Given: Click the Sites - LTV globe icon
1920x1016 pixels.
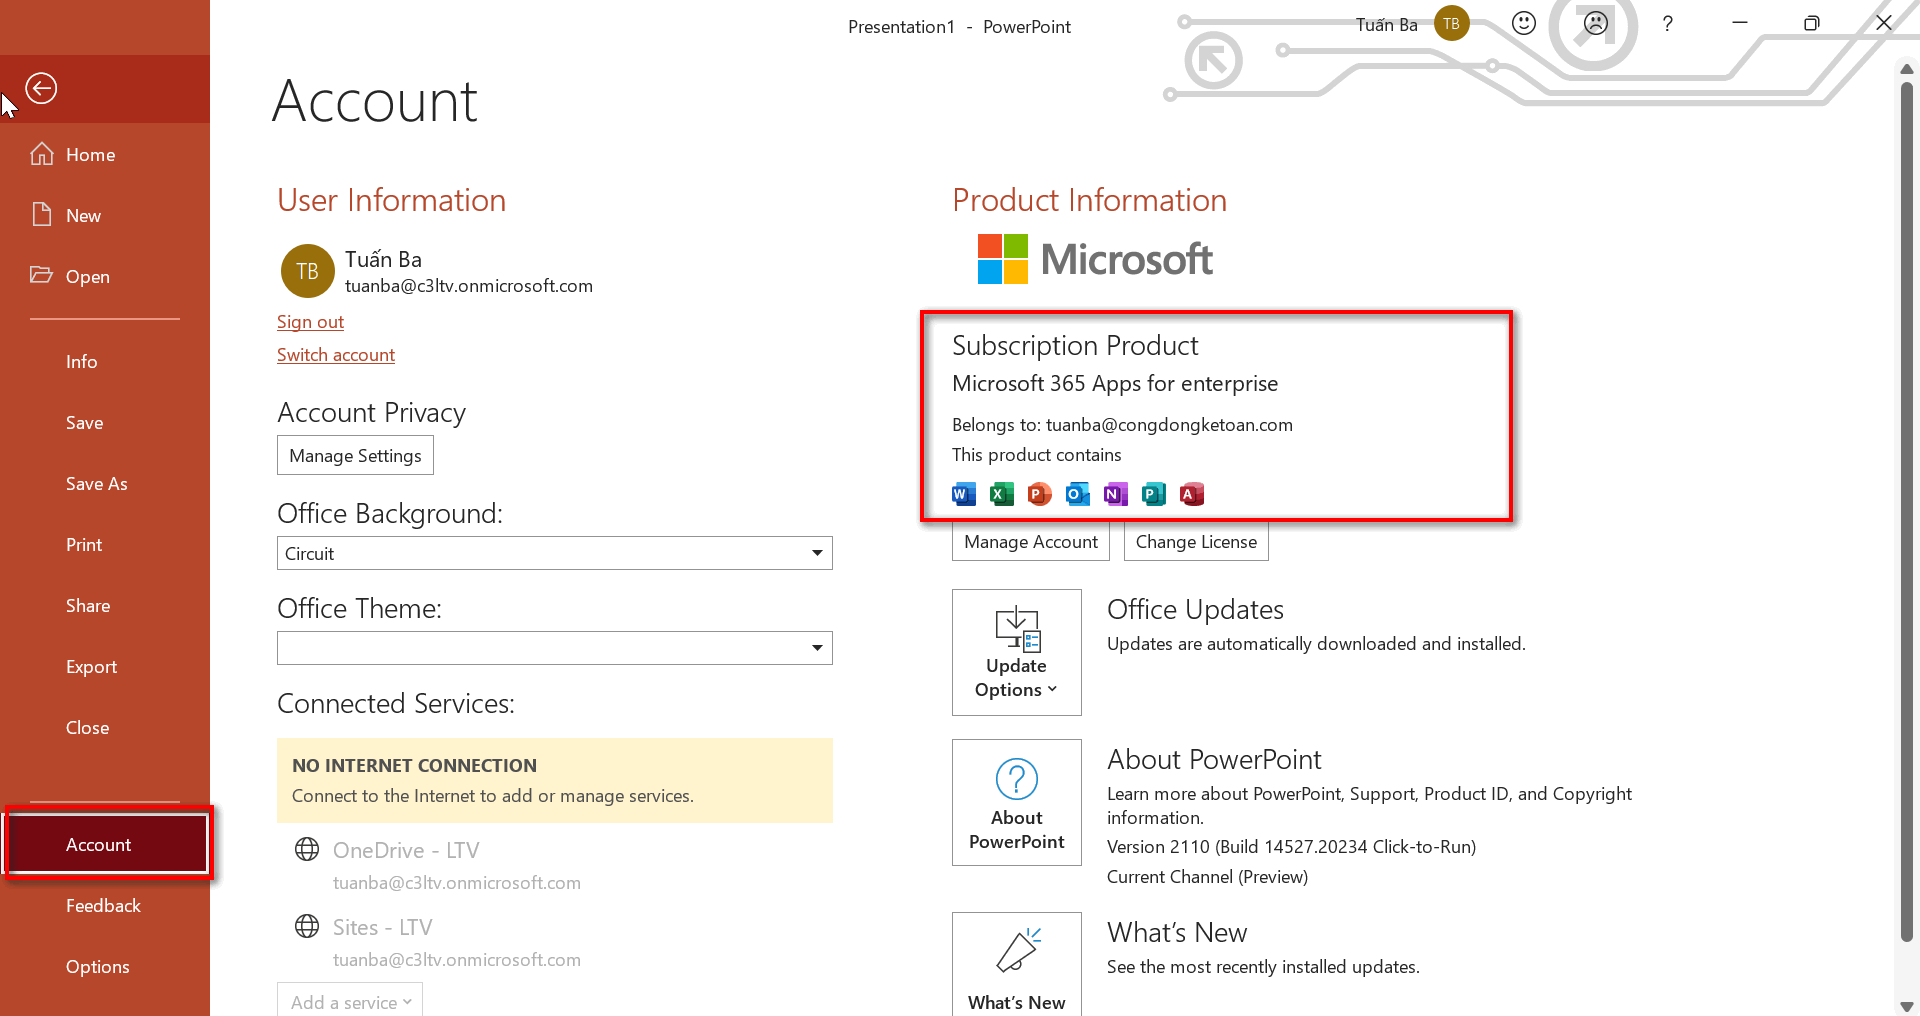Looking at the screenshot, I should (307, 926).
